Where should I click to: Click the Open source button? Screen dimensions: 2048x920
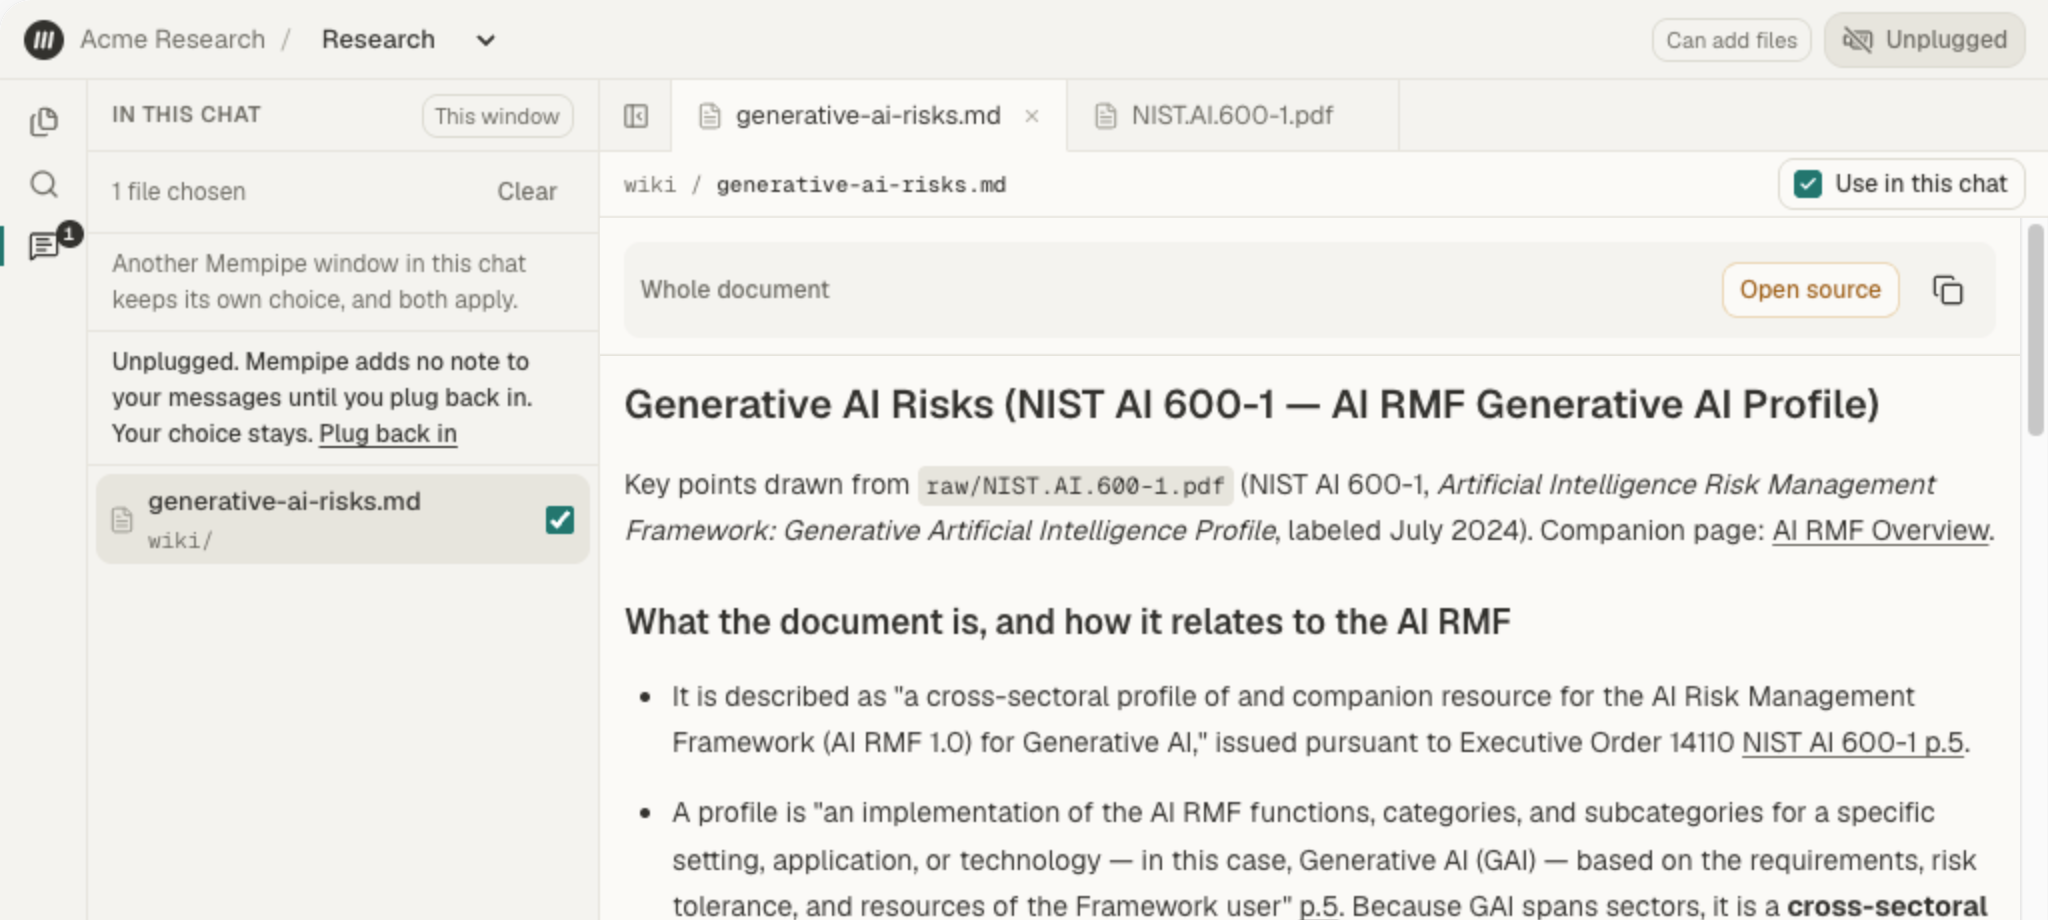coord(1810,290)
